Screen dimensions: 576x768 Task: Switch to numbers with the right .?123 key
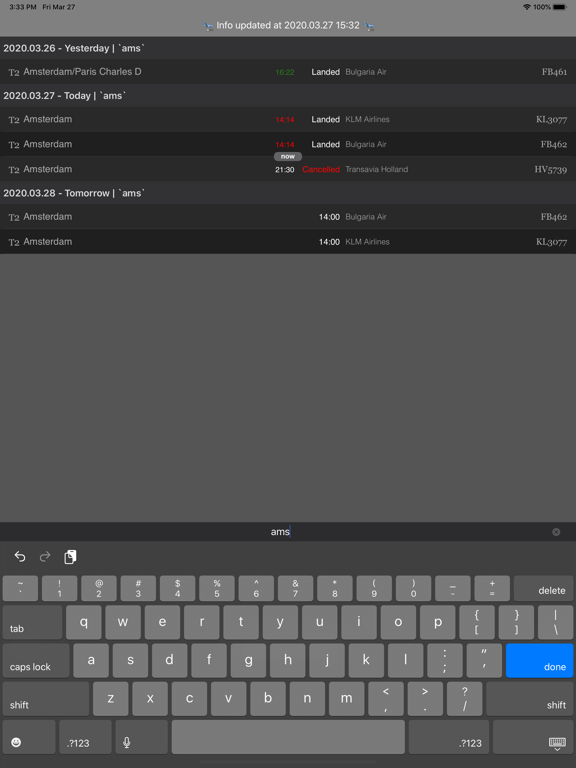click(449, 737)
